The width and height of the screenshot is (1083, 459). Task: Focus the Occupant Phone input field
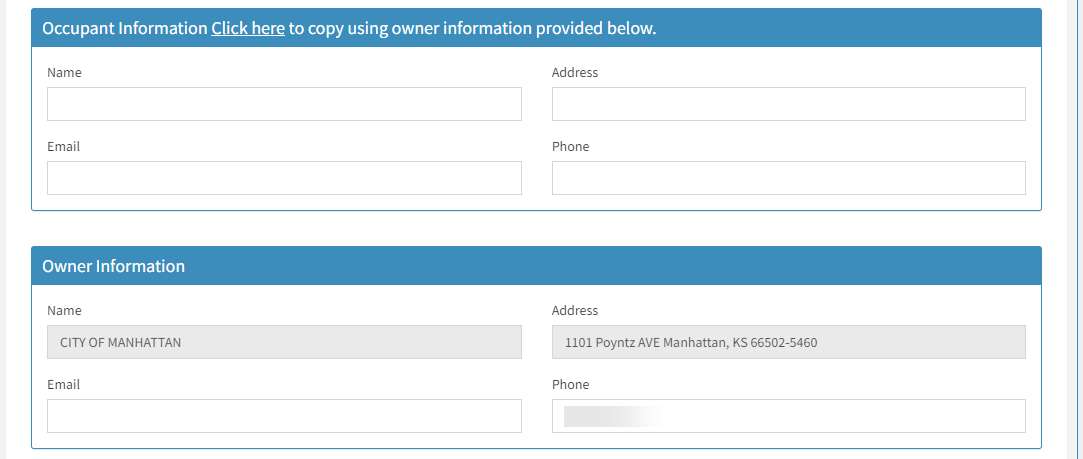[789, 178]
